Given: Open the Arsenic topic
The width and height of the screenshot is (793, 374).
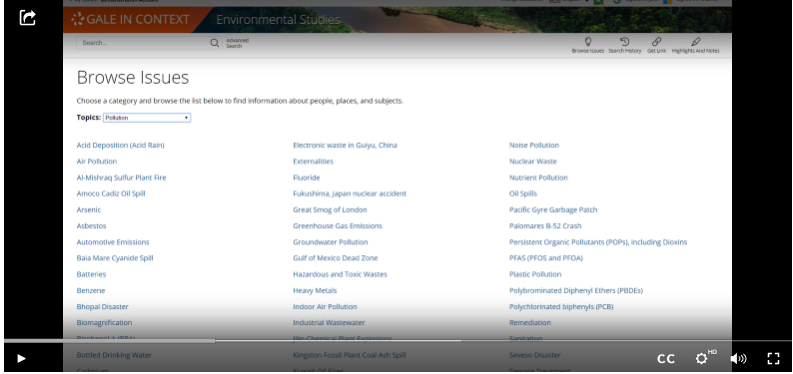Looking at the screenshot, I should (x=89, y=210).
